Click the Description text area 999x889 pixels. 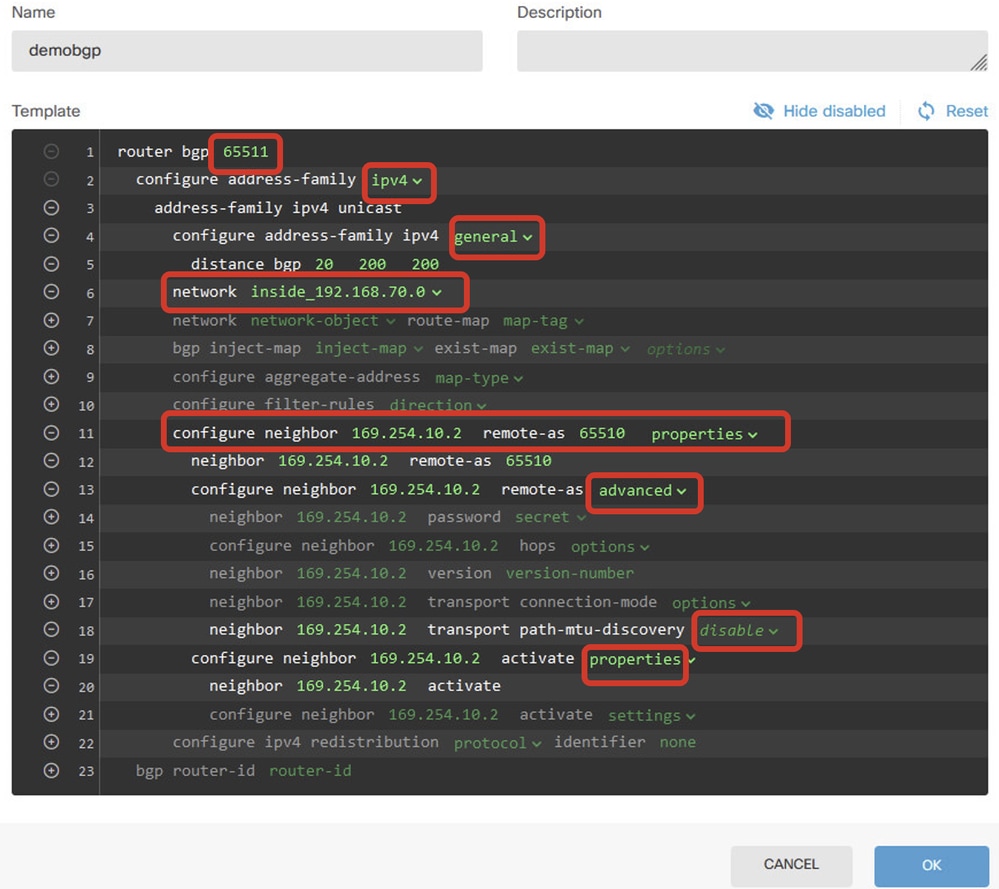[752, 50]
